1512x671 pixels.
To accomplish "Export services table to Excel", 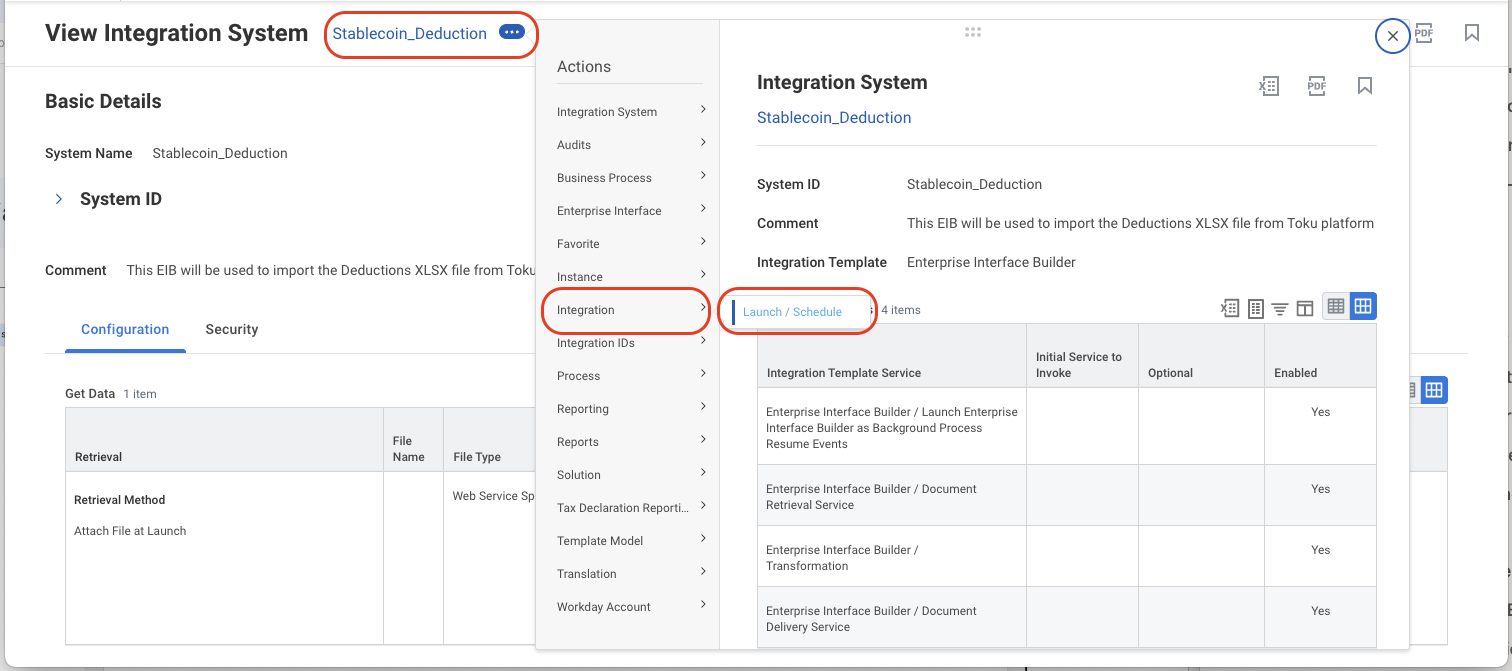I will click(1230, 309).
